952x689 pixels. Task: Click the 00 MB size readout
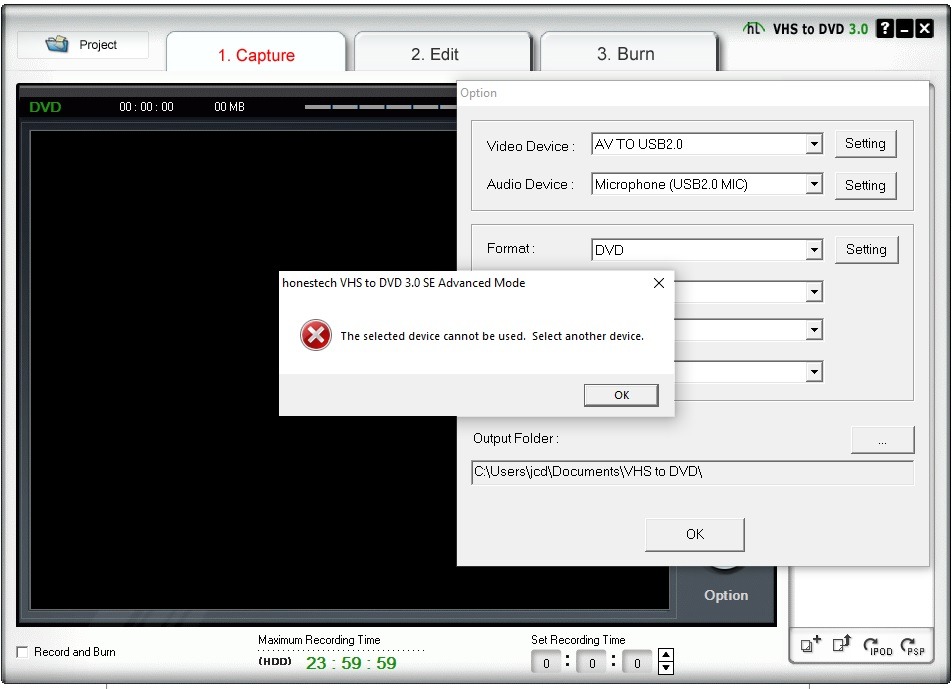click(x=229, y=107)
